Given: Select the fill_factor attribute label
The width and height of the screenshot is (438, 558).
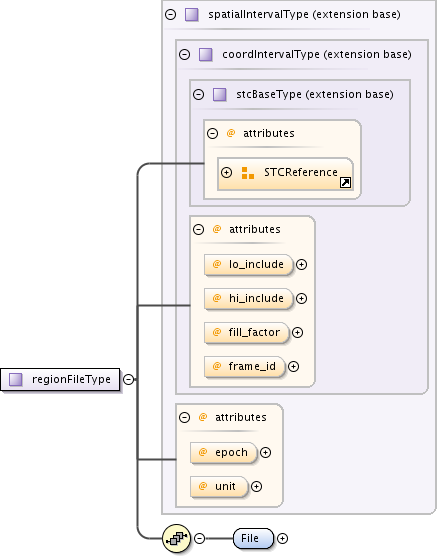Looking at the screenshot, I should [x=254, y=332].
